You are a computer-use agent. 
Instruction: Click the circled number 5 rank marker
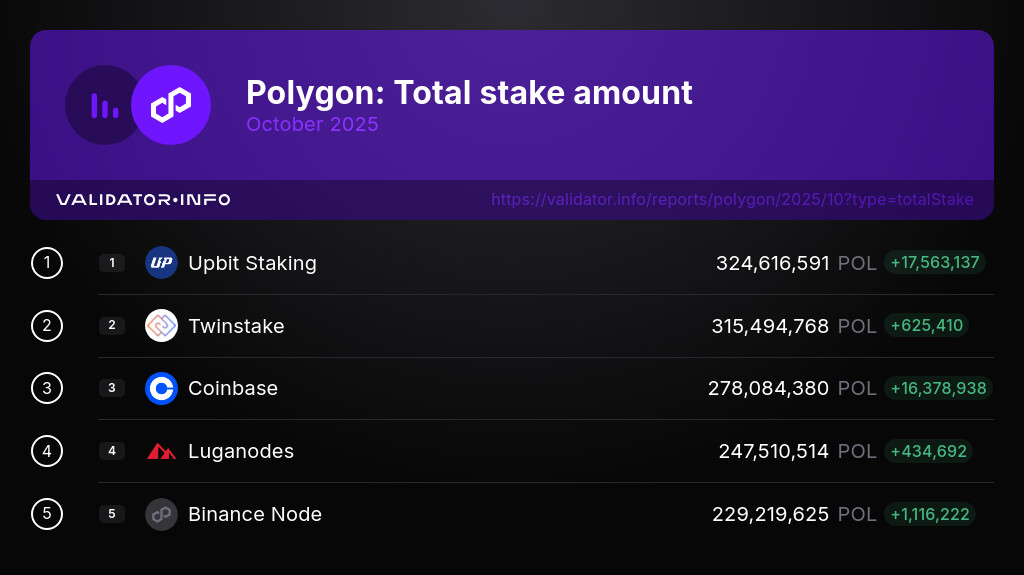[47, 514]
